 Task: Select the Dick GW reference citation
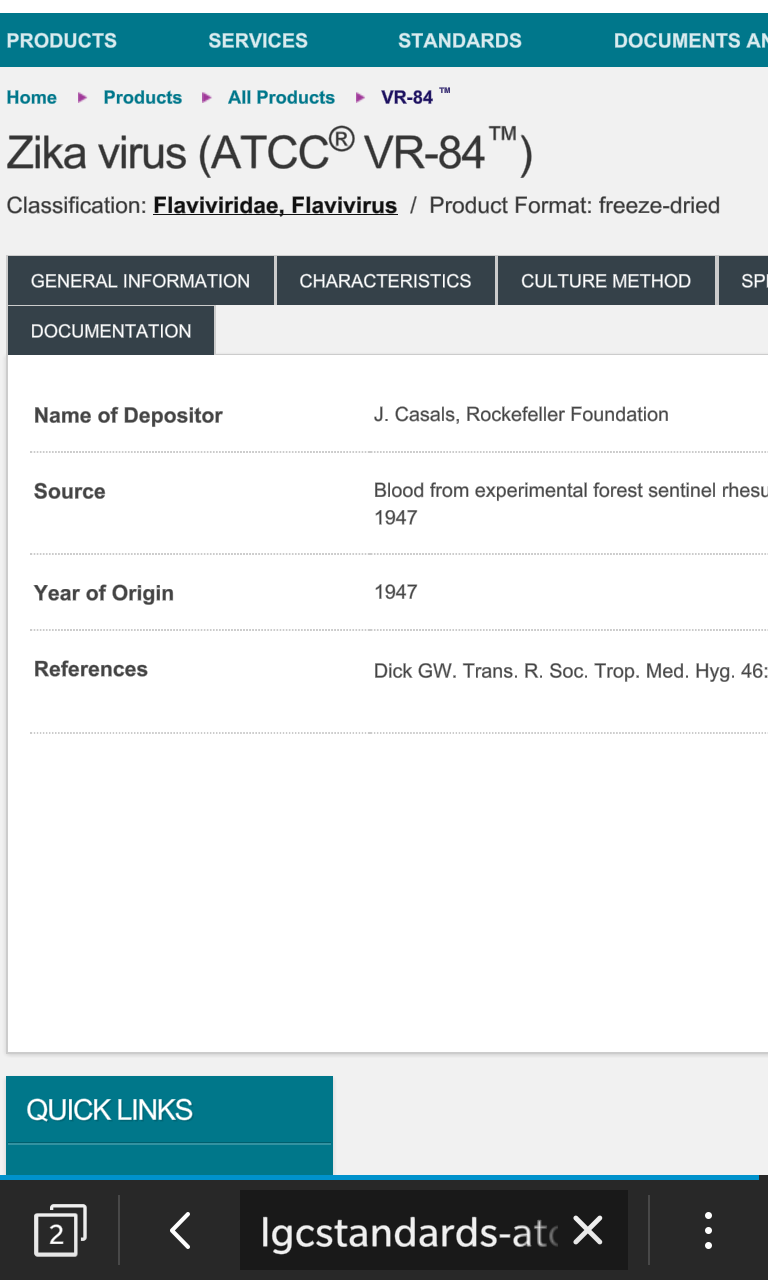click(x=571, y=671)
